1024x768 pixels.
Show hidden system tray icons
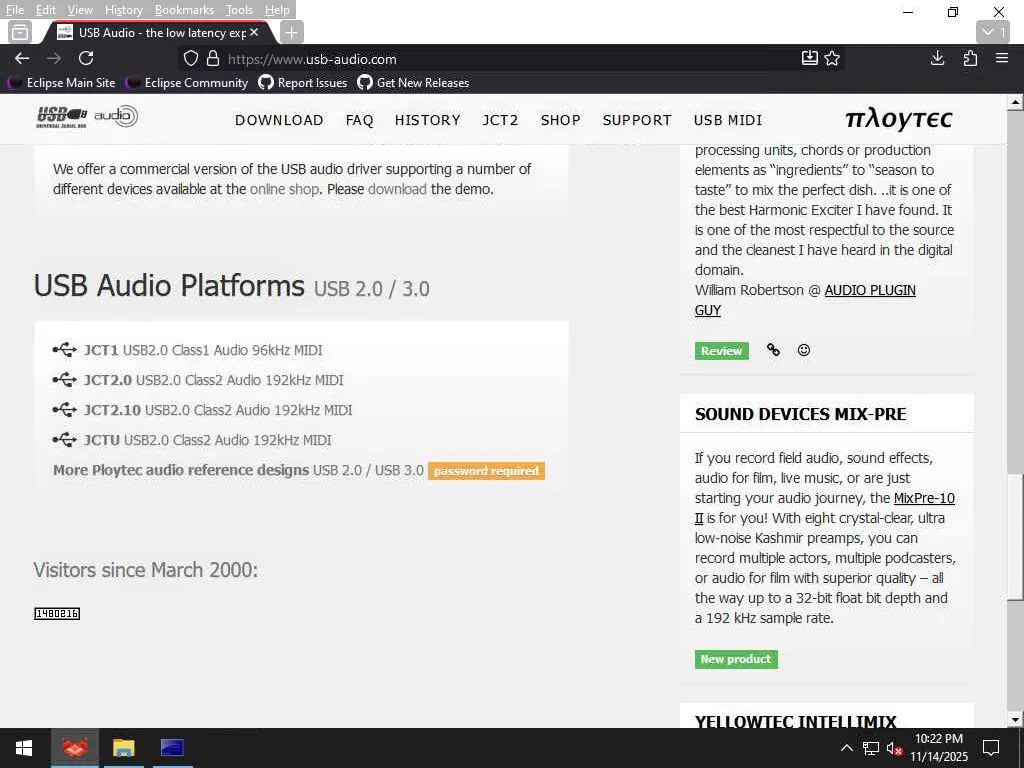point(846,748)
